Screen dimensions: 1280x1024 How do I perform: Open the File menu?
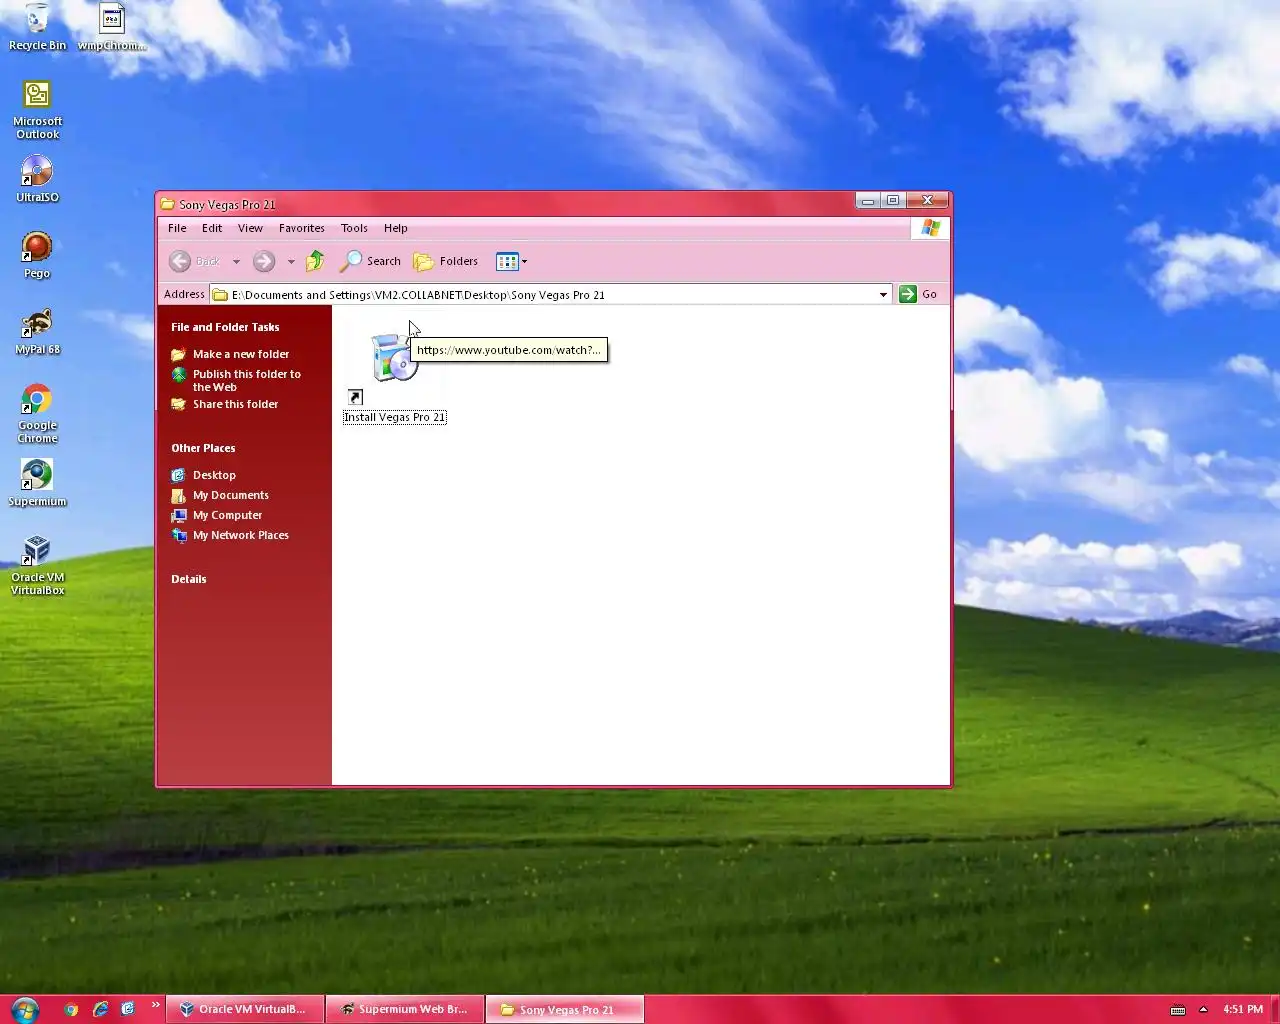tap(177, 228)
